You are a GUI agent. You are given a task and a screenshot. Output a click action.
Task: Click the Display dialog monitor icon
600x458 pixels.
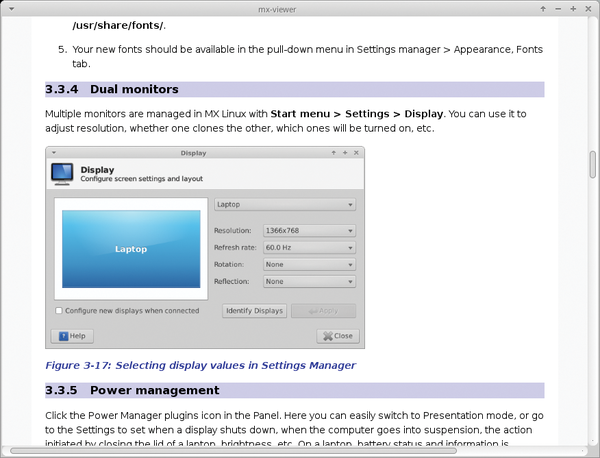pos(62,174)
